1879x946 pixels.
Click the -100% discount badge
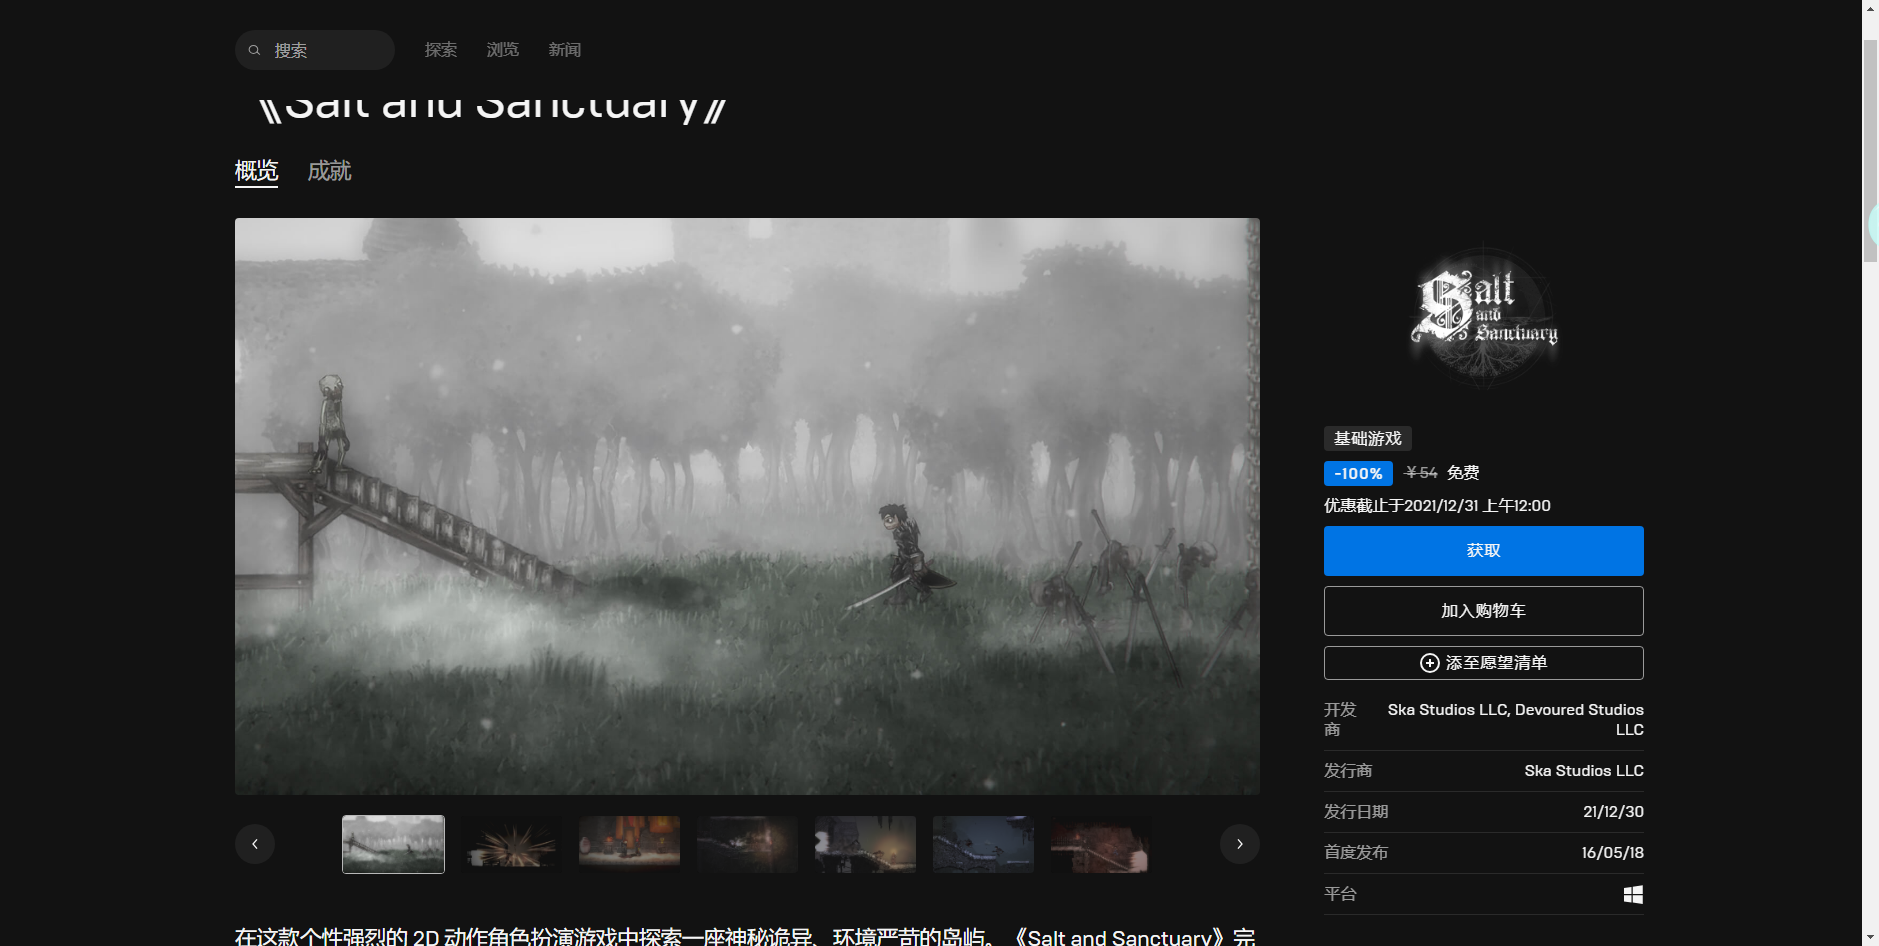click(1358, 473)
